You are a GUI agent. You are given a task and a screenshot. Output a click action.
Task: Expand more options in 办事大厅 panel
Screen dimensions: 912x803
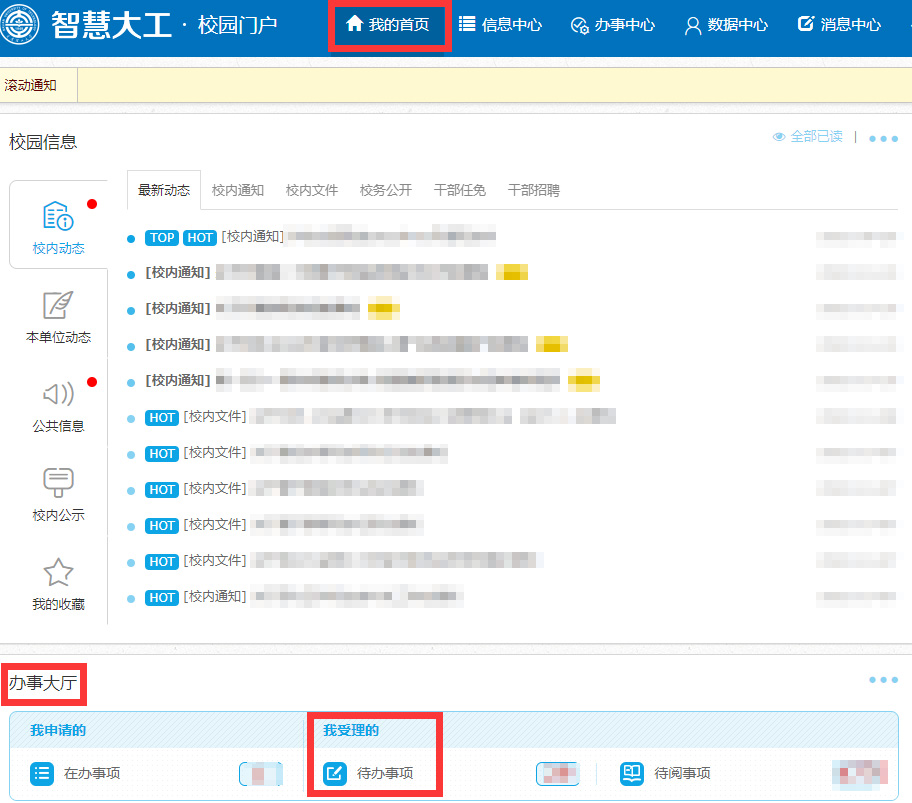[883, 680]
